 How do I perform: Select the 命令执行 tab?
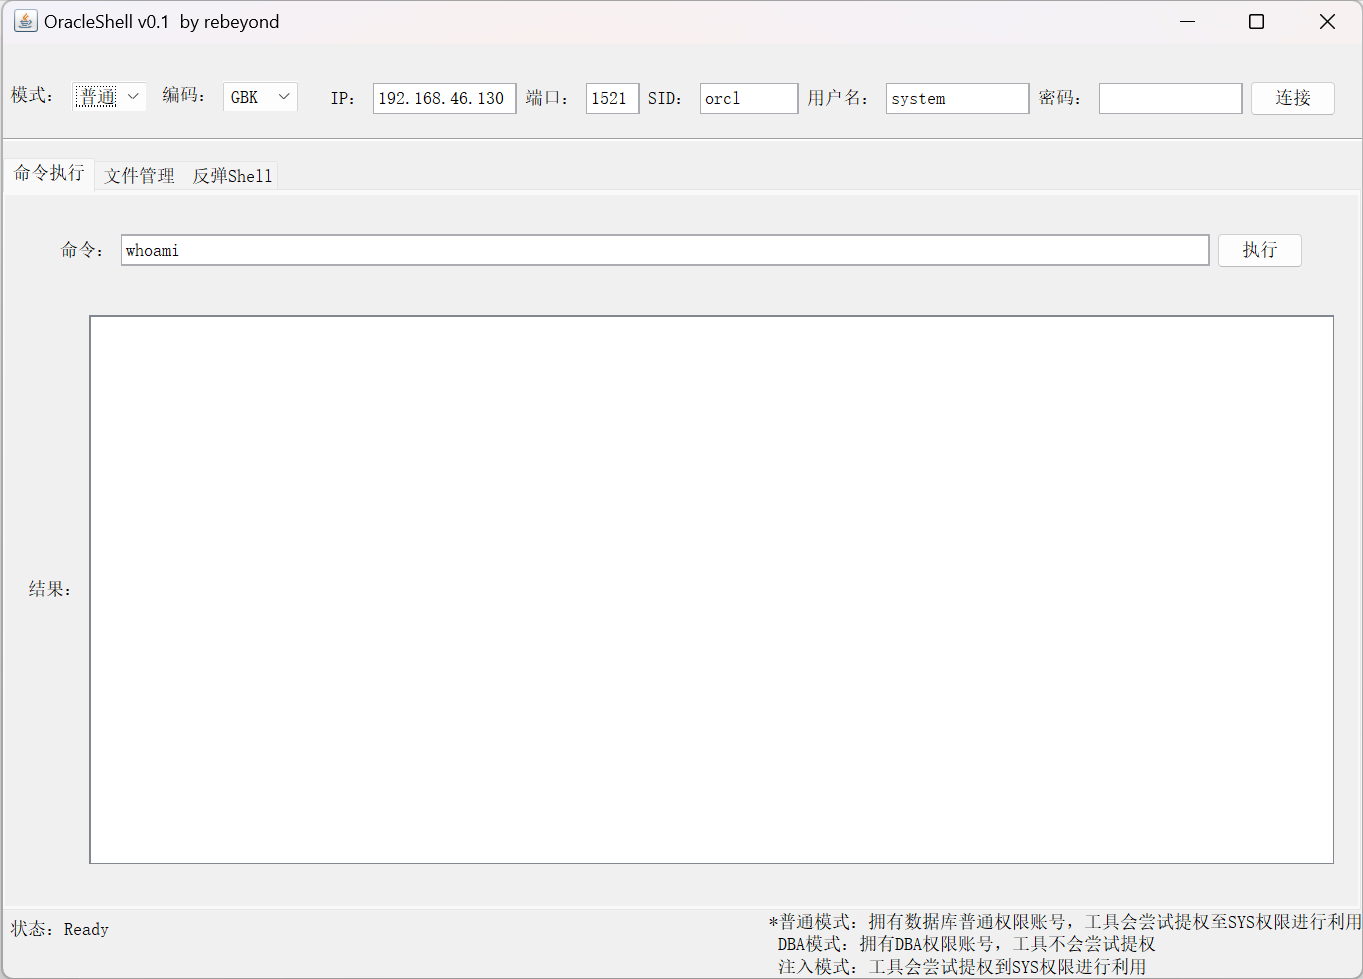tap(49, 173)
